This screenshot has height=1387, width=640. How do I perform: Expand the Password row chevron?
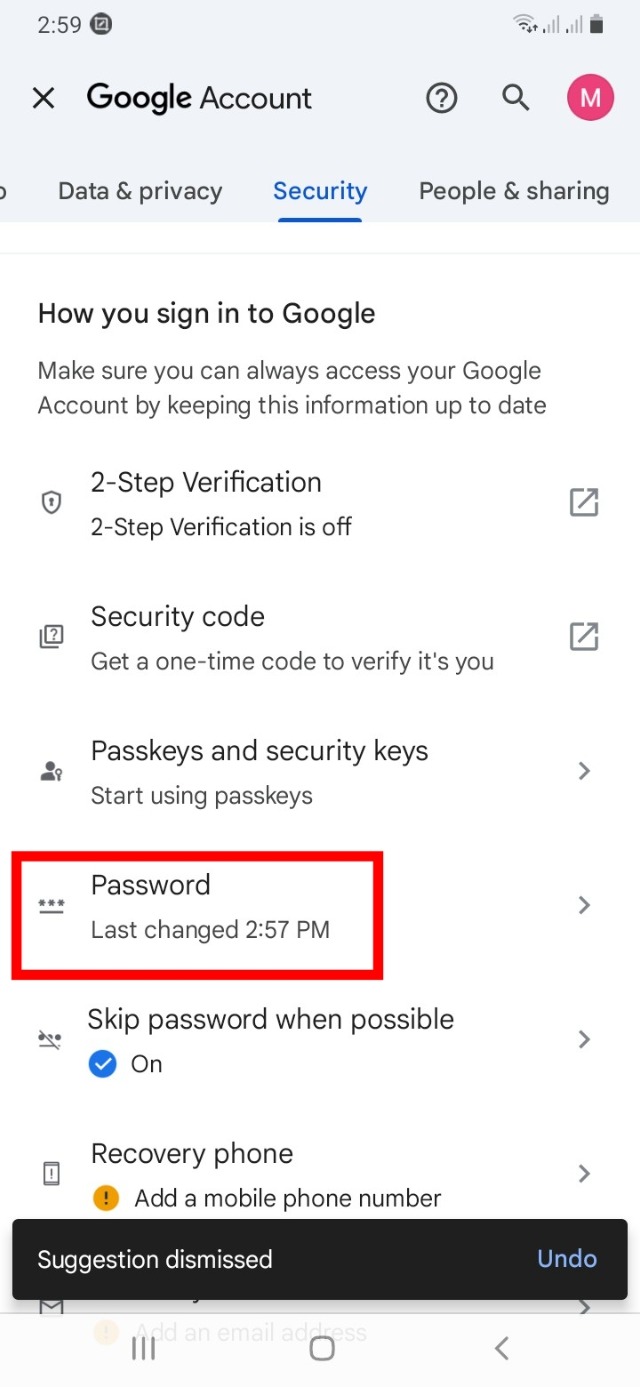pyautogui.click(x=585, y=905)
